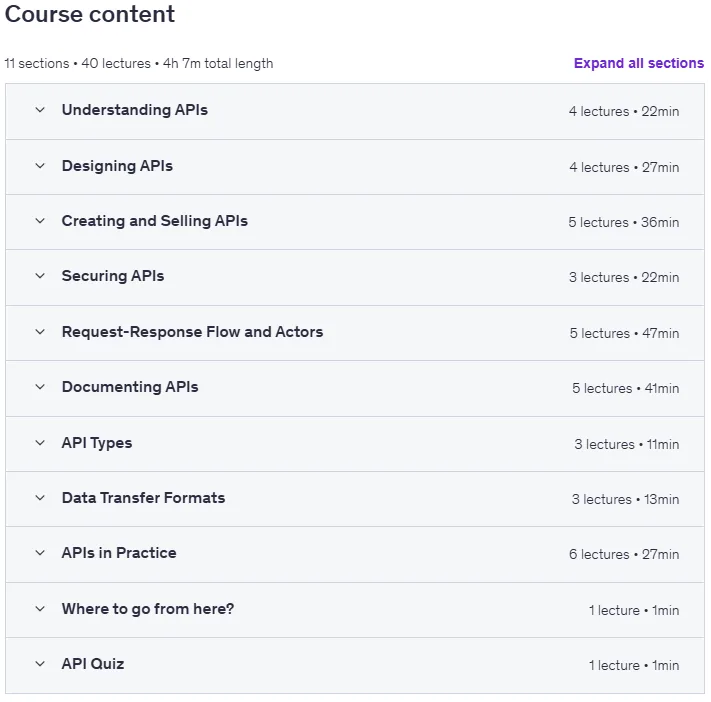The height and width of the screenshot is (702, 711).
Task: Click the Data Transfer Formats heading
Action: pyautogui.click(x=143, y=498)
